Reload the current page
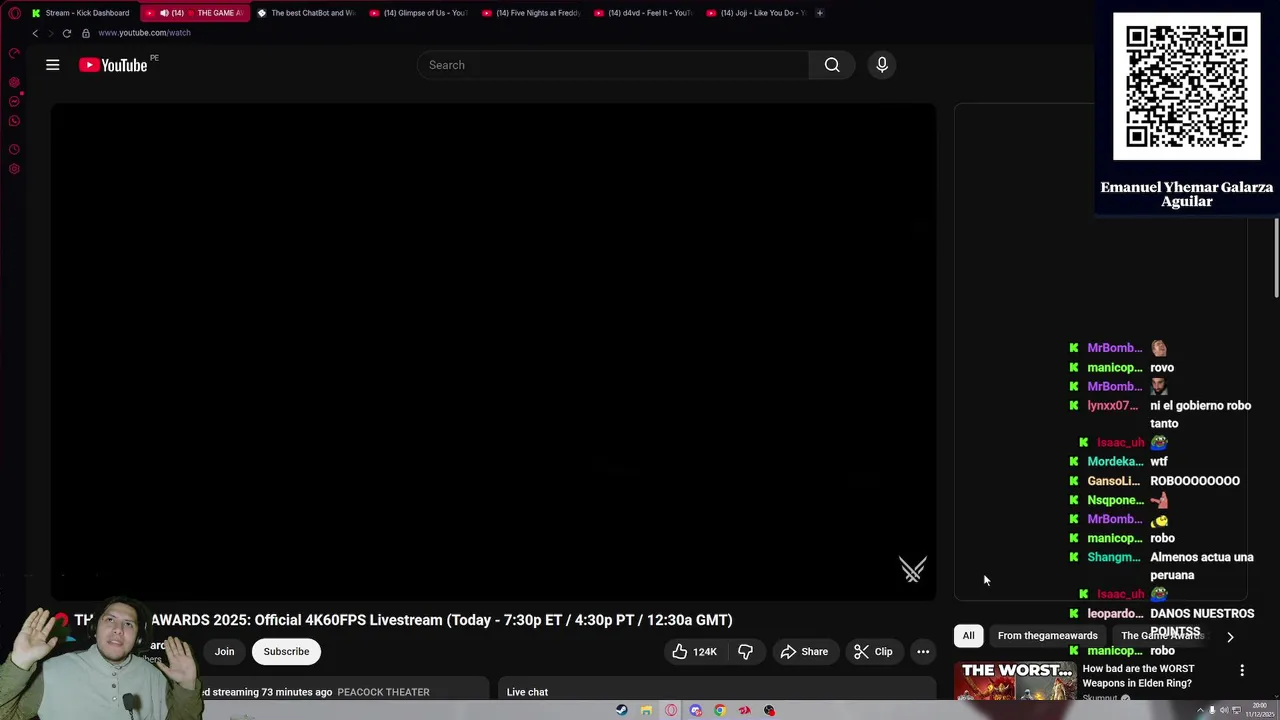Image resolution: width=1280 pixels, height=720 pixels. pos(67,33)
